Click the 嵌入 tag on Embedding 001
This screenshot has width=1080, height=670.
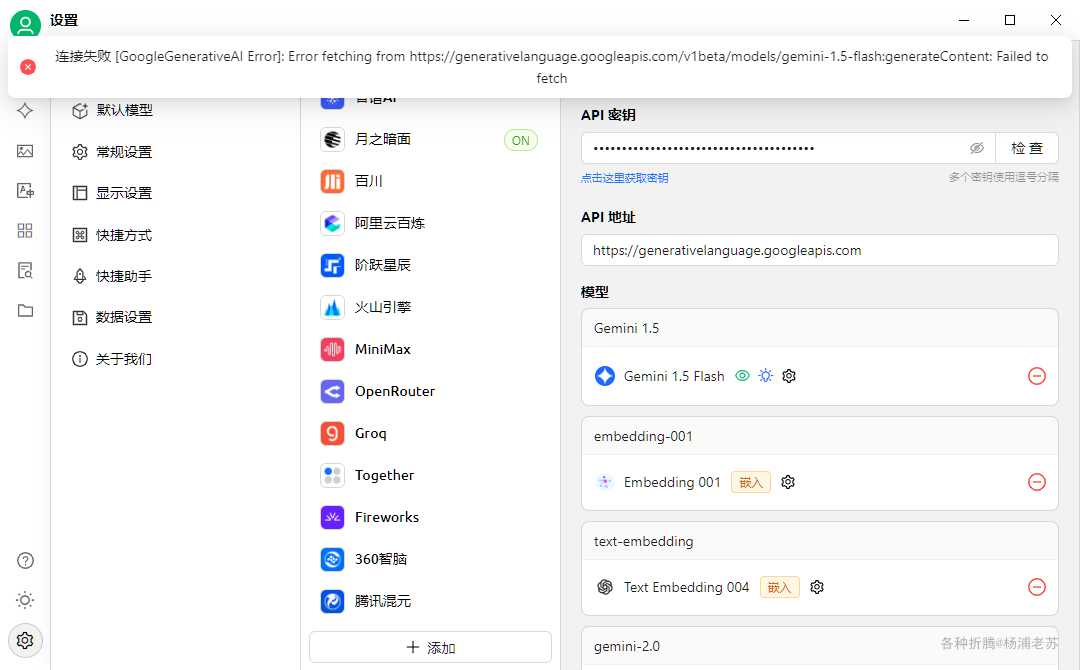click(x=751, y=482)
